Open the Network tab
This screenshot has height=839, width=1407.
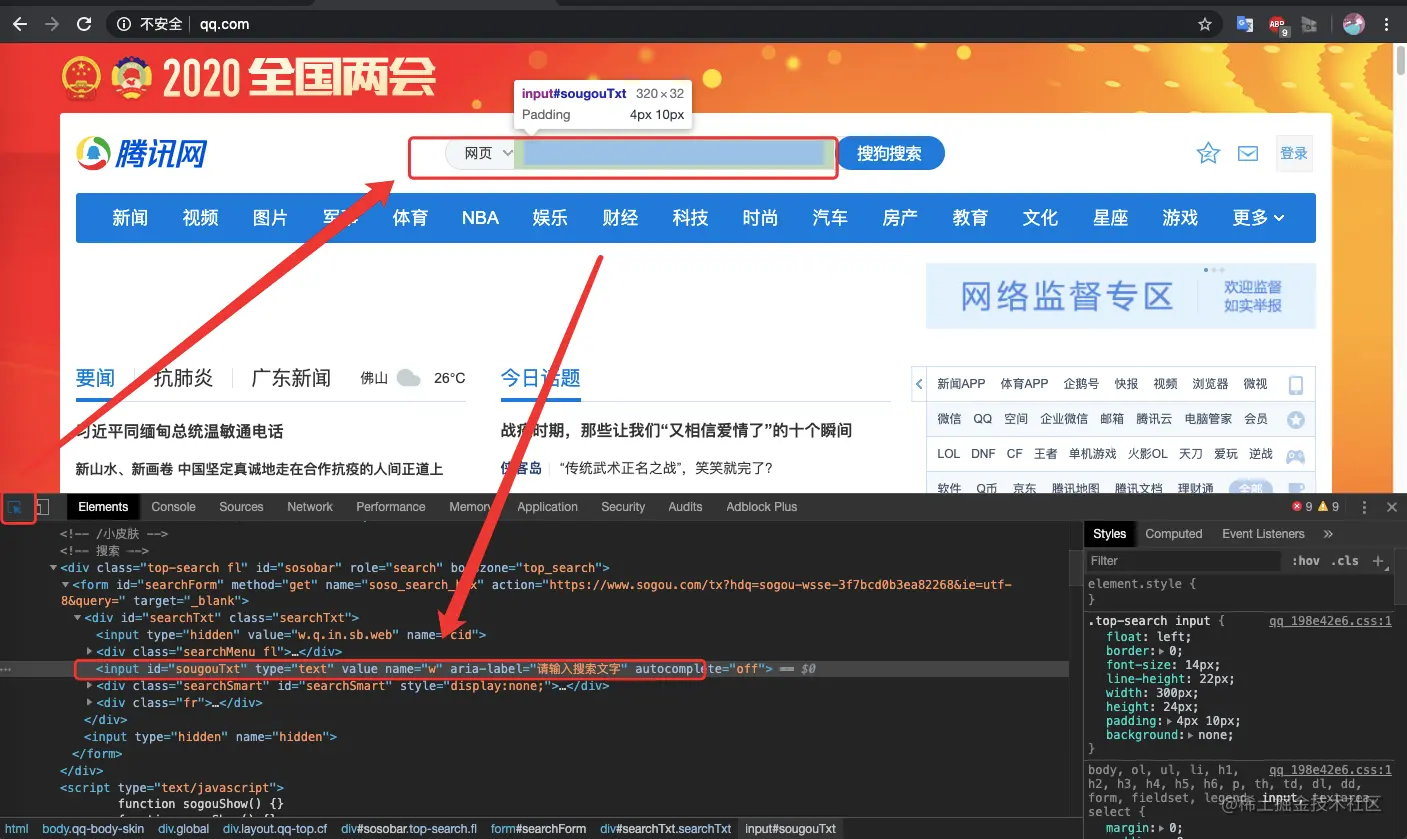(x=310, y=507)
